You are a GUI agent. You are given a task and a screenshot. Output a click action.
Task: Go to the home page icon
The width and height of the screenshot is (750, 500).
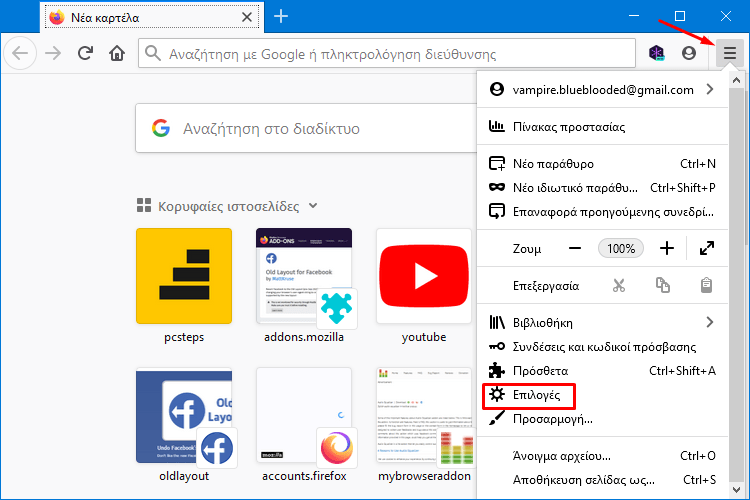[117, 53]
